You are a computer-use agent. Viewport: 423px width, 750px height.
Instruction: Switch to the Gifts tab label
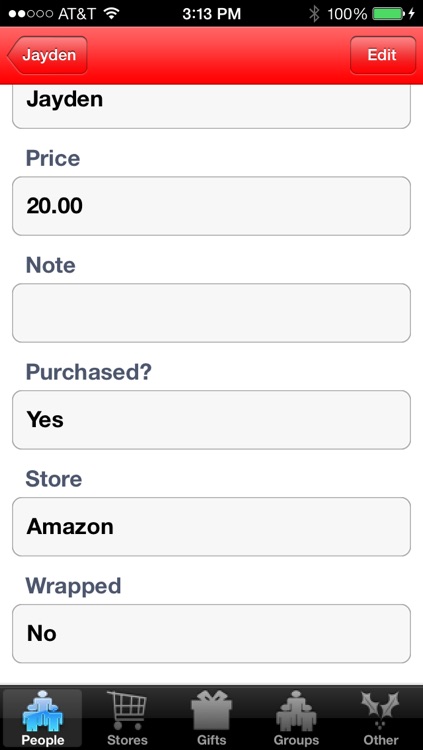211,740
